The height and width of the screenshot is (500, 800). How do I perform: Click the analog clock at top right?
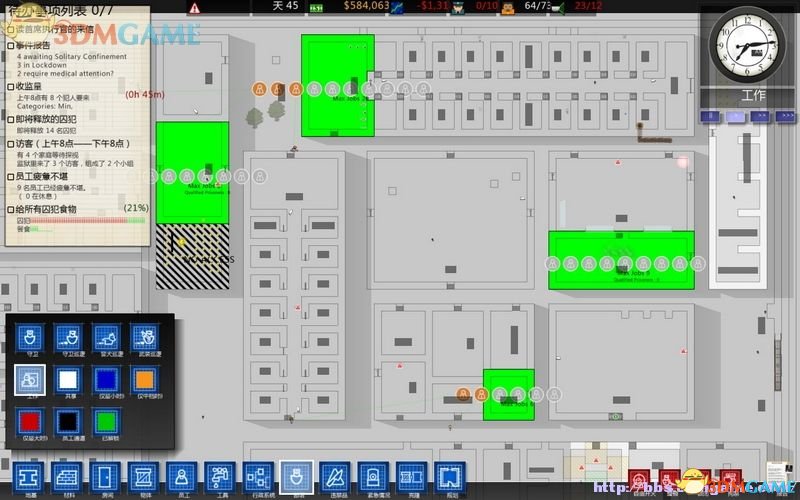[x=748, y=44]
